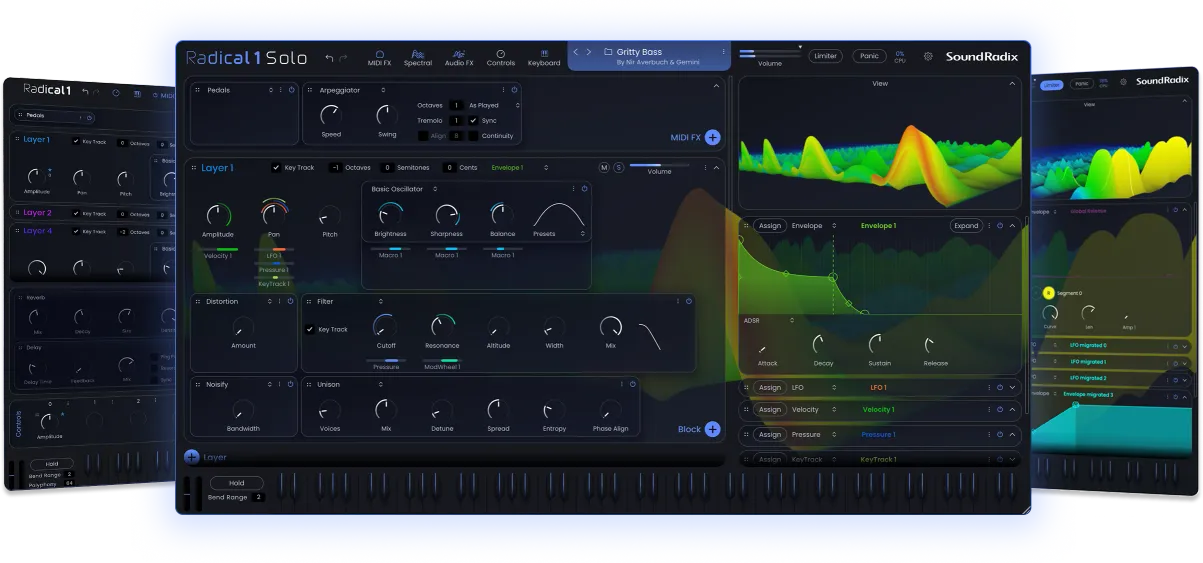Open Velocity 1 modulator options menu
The width and height of the screenshot is (1203, 563).
(x=989, y=410)
